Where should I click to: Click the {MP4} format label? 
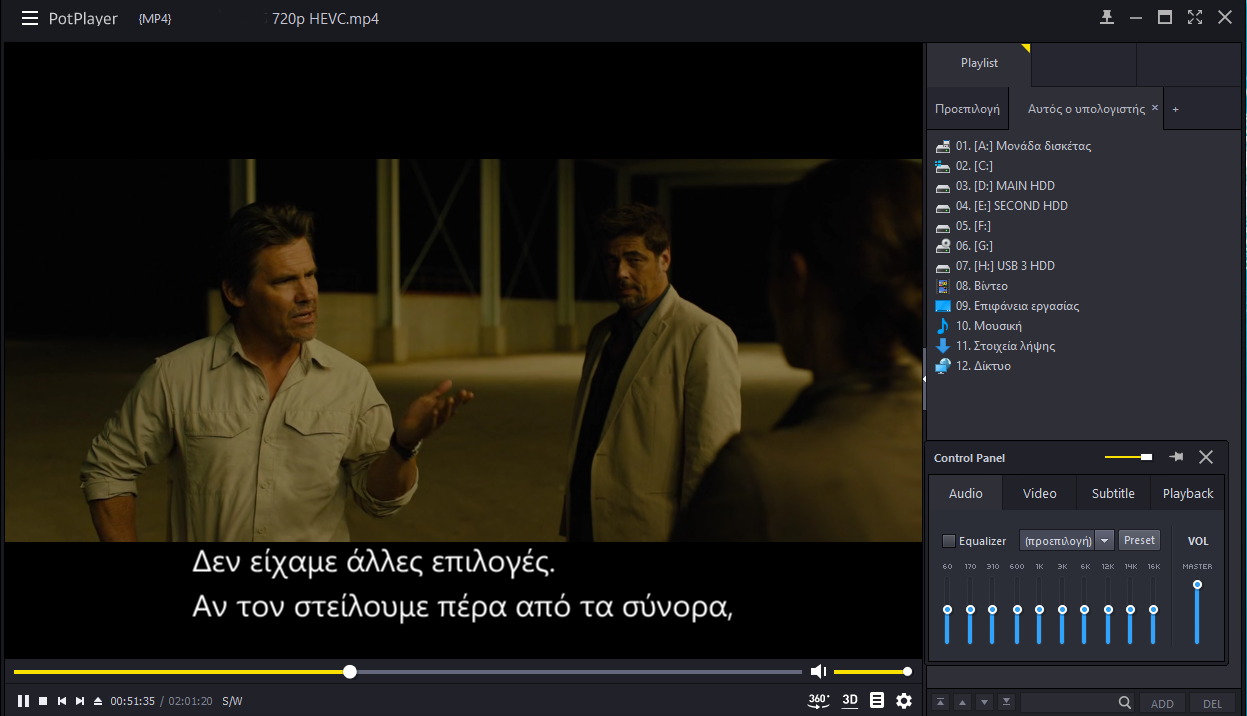point(154,19)
